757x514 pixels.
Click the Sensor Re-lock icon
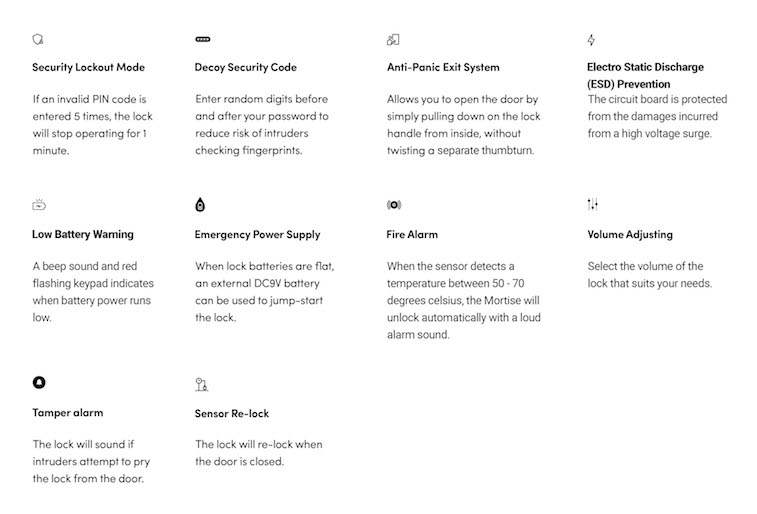[x=201, y=383]
